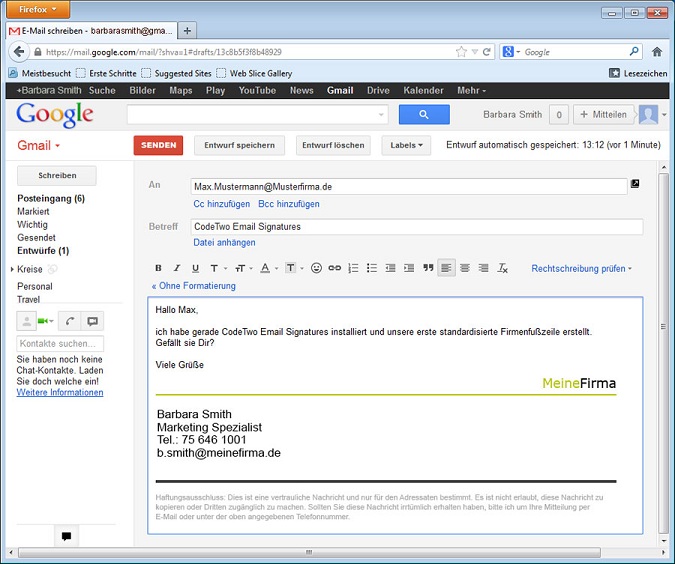Viewport: 675px width, 564px height.
Task: Open Drive from the Google bar
Action: 378,90
